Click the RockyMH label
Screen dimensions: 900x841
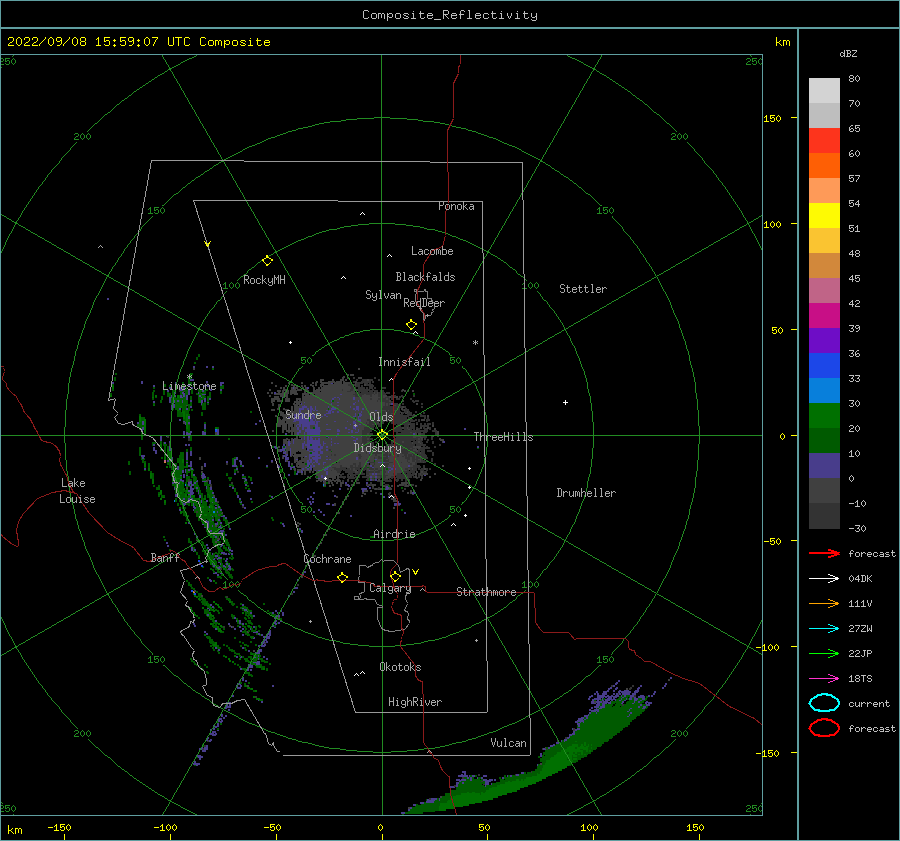pos(264,280)
